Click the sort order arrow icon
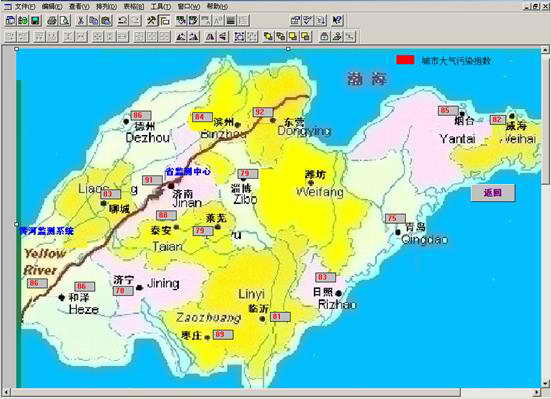The height and width of the screenshot is (399, 551). (321, 20)
